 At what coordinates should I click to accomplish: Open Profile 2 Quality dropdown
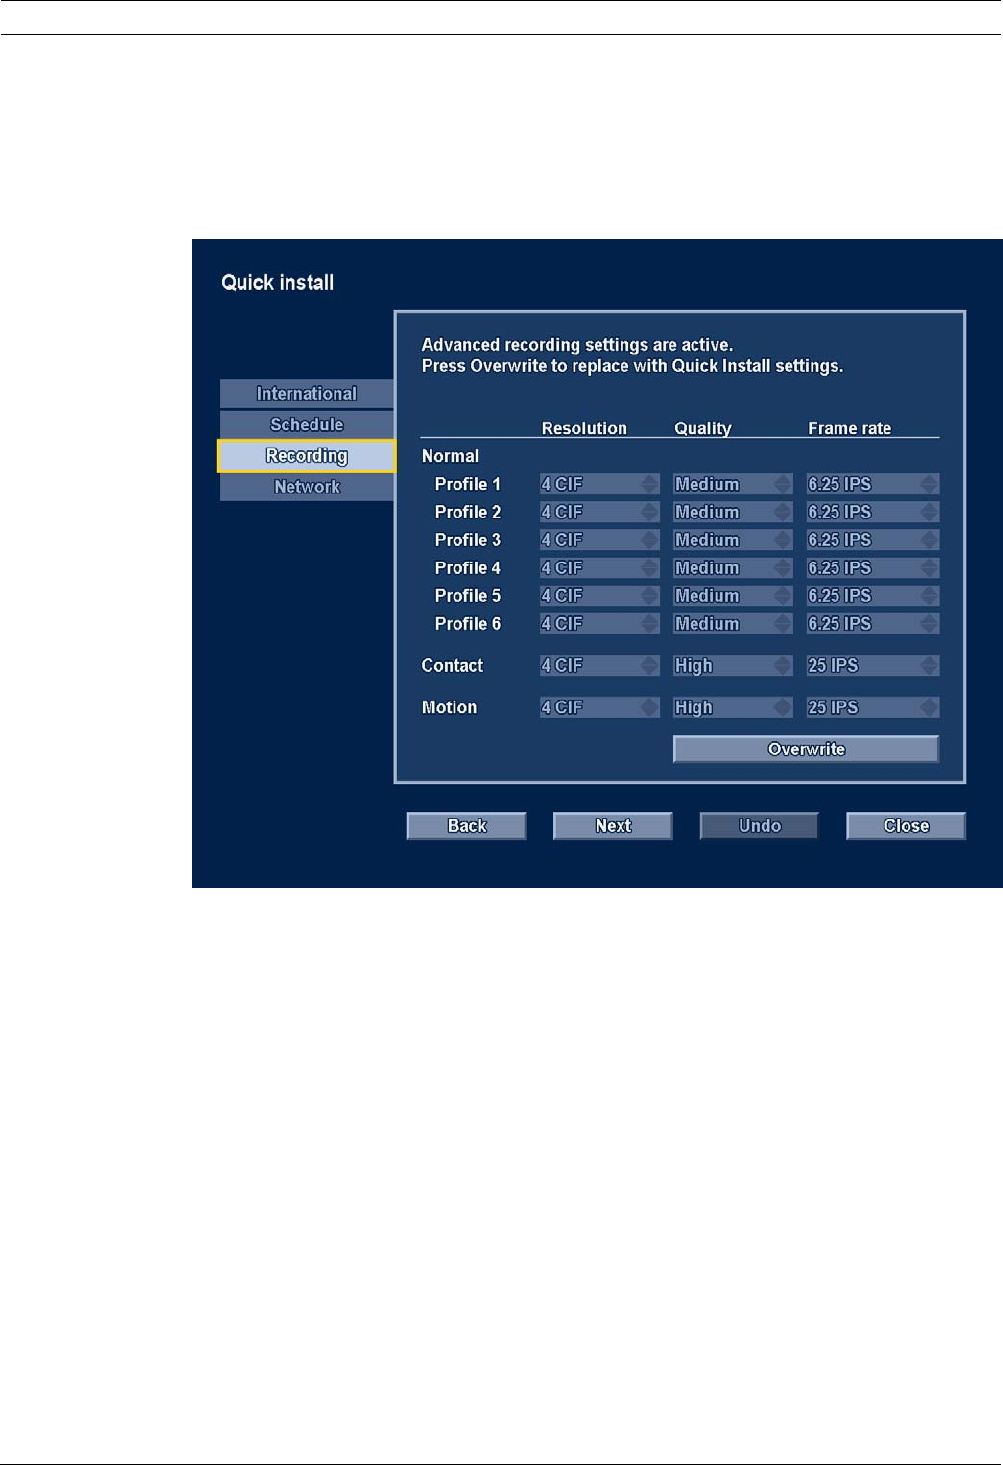(733, 512)
